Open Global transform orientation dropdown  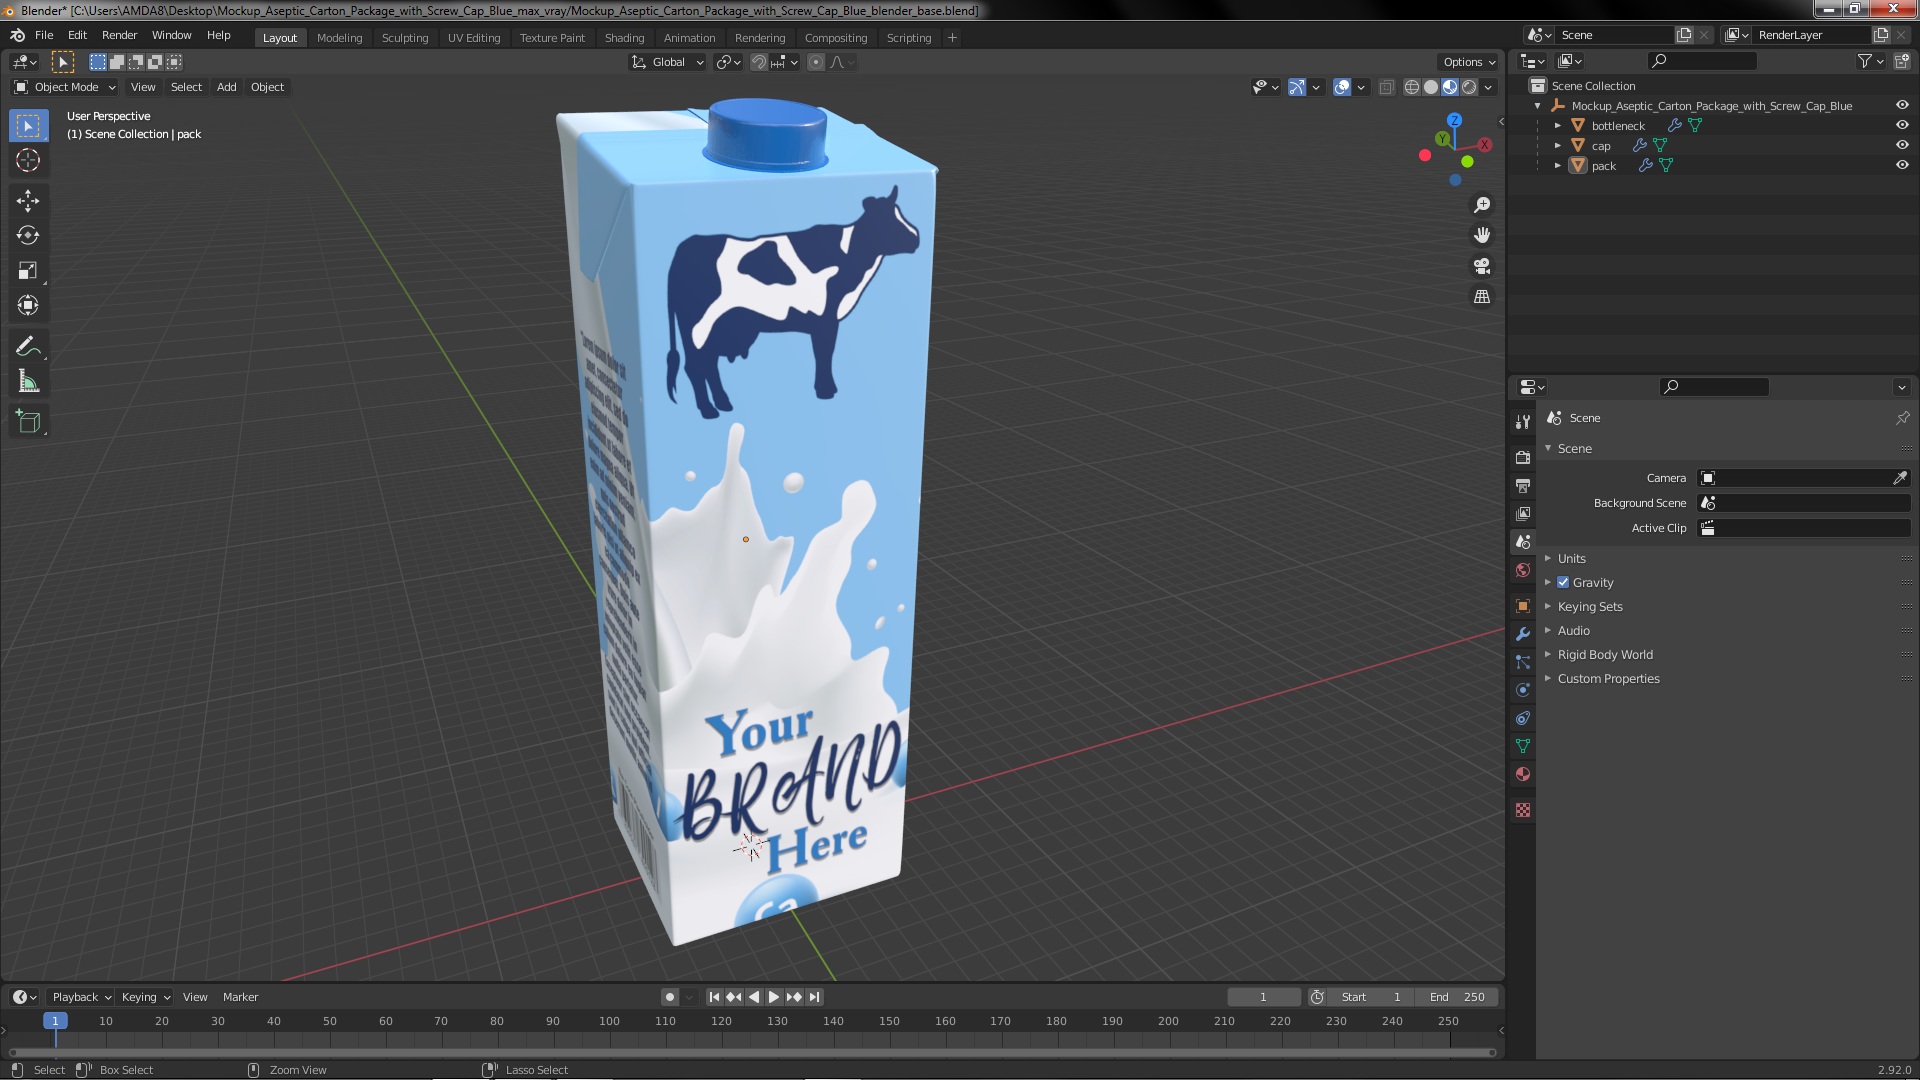[668, 62]
